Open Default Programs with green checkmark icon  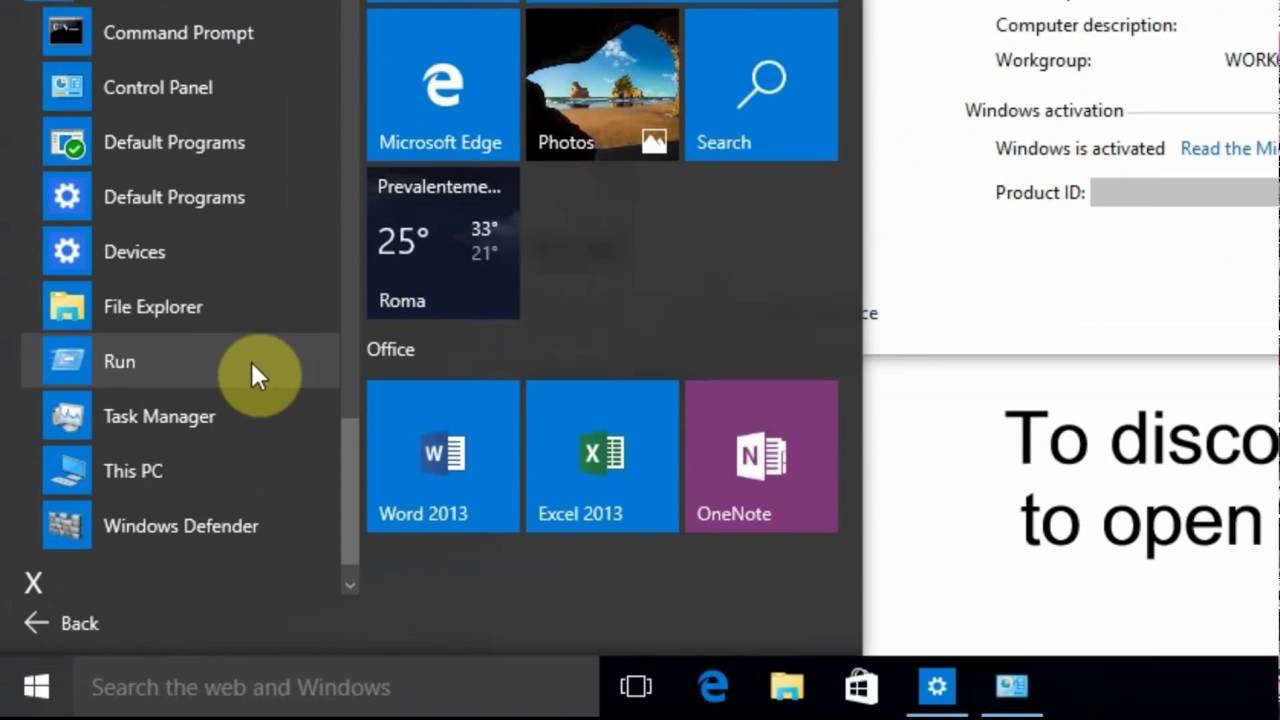[180, 142]
